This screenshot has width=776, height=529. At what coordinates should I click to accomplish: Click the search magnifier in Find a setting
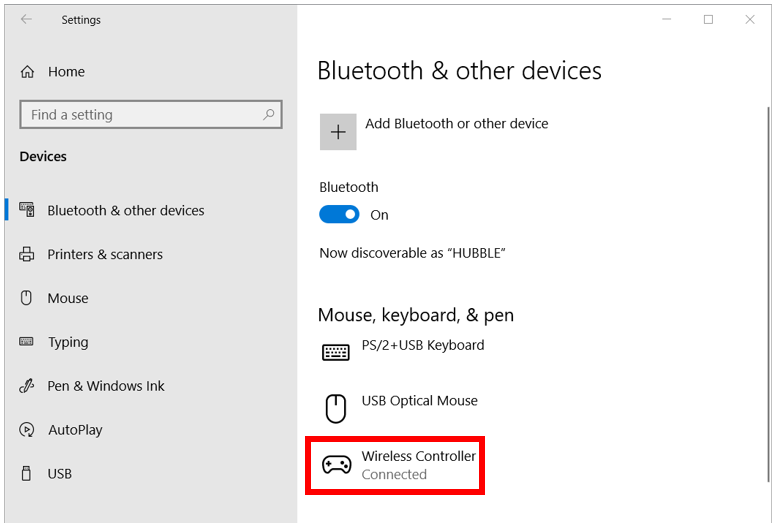coord(269,115)
